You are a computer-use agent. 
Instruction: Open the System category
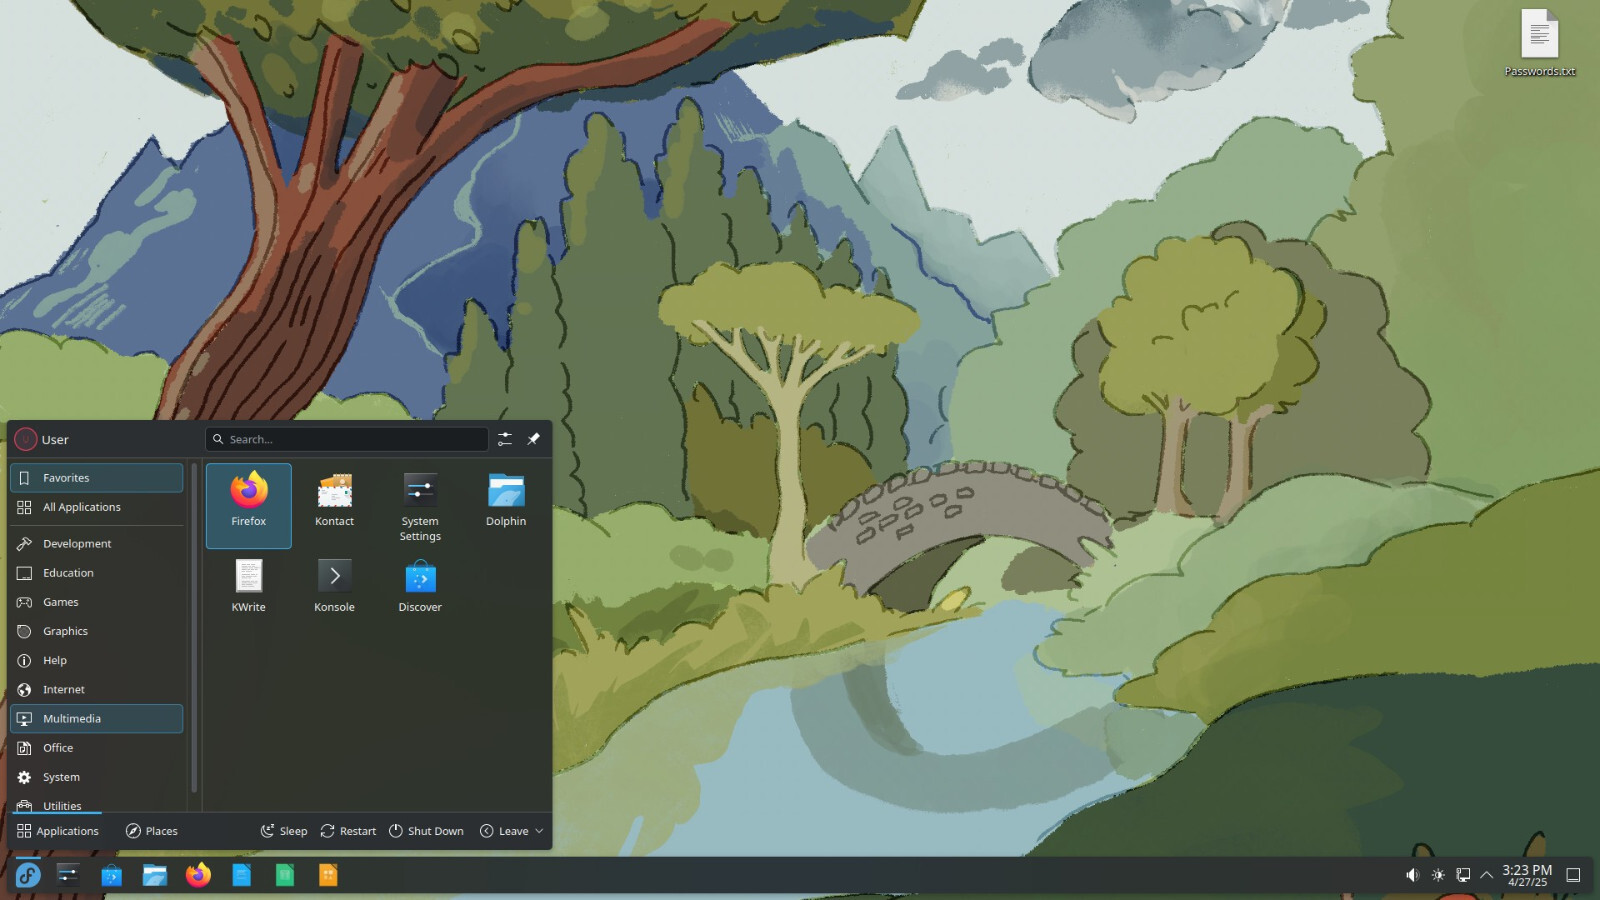click(x=97, y=777)
